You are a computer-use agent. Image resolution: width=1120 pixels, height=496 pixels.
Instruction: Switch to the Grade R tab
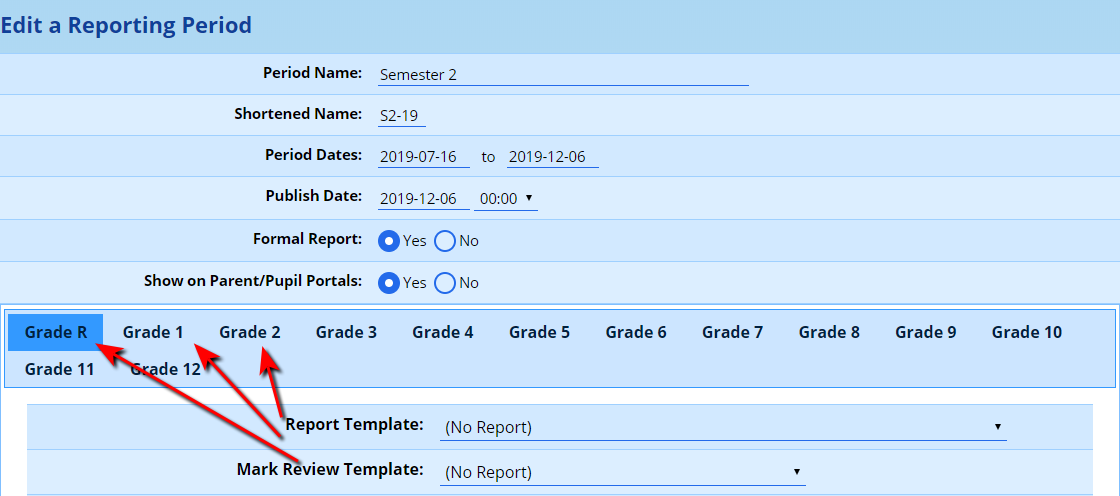56,332
